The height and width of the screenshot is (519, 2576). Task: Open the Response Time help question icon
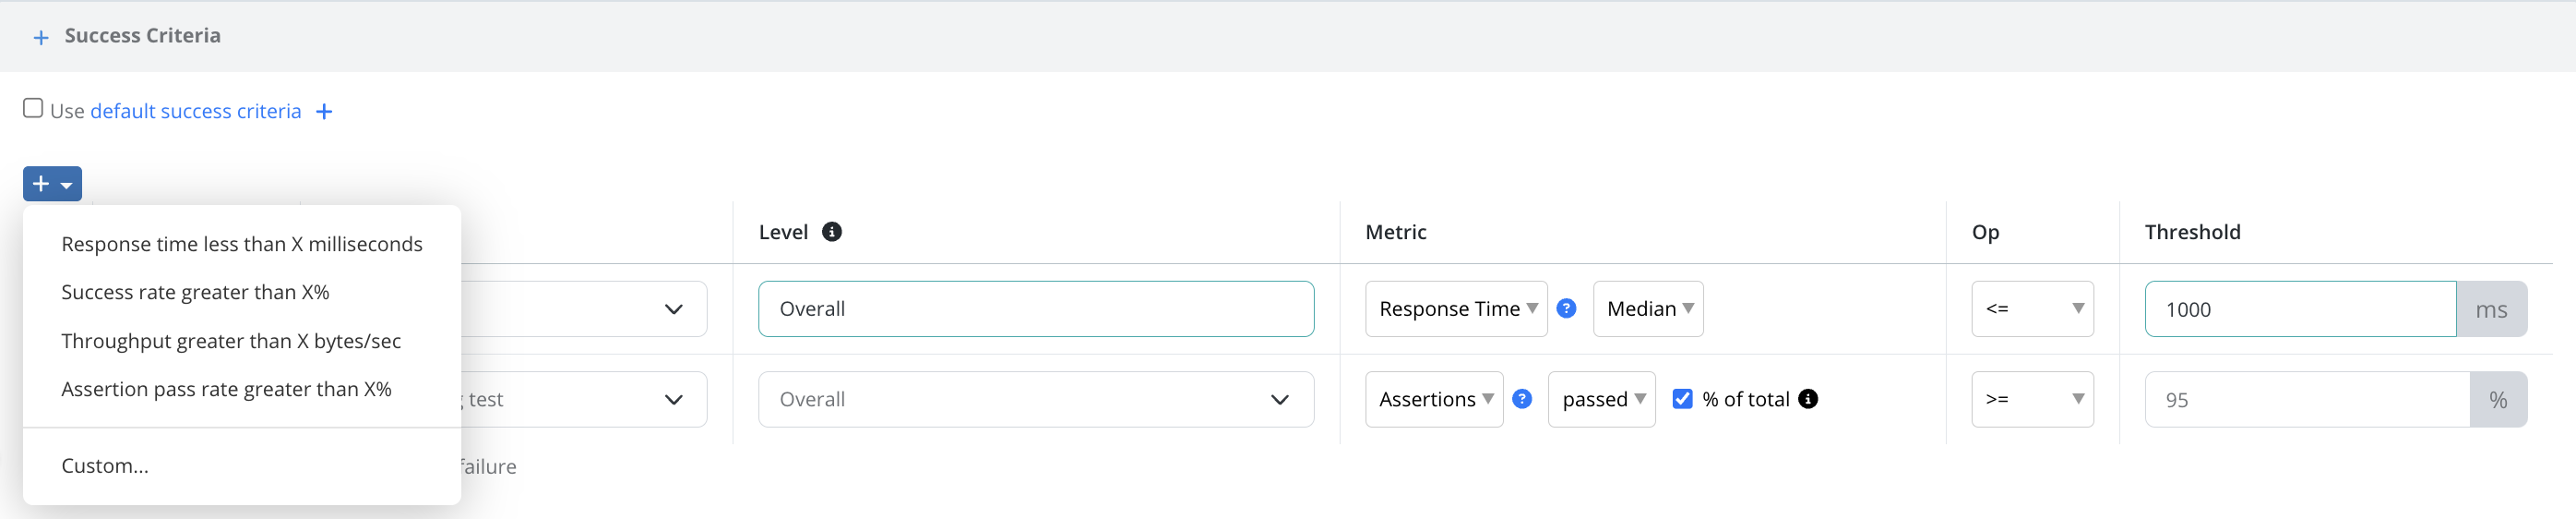(1566, 309)
